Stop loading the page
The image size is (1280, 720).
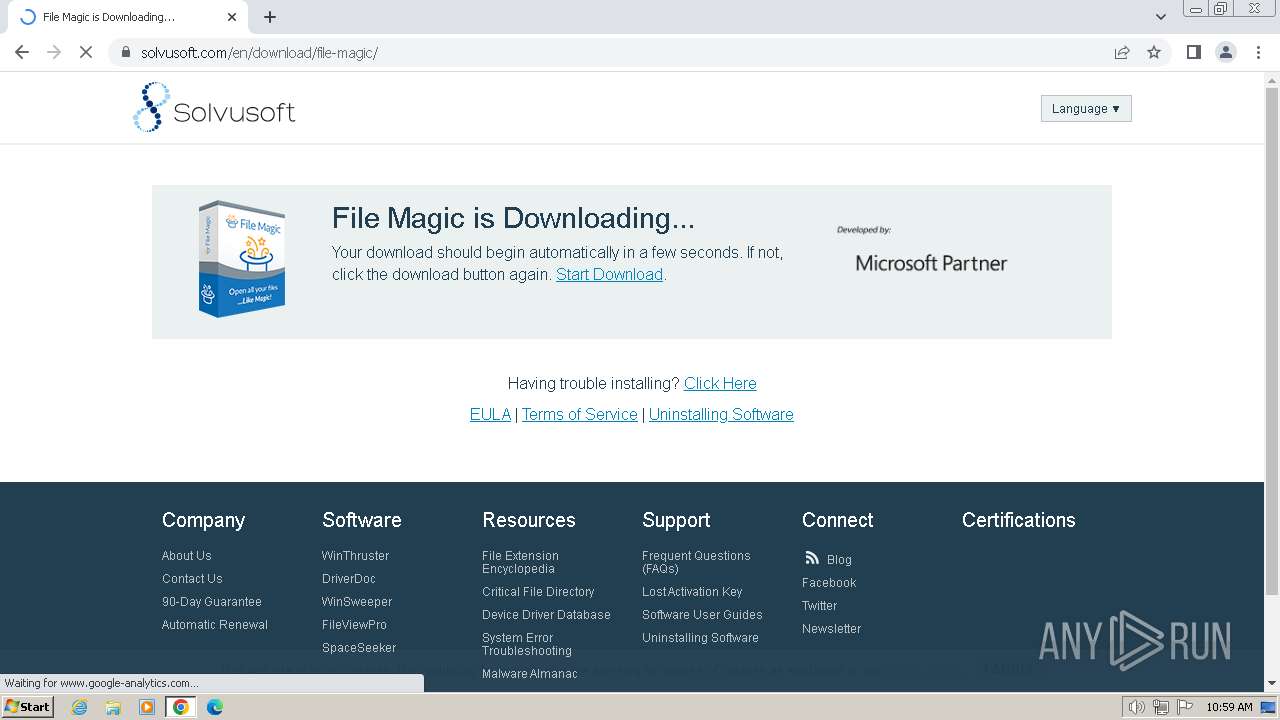(86, 53)
